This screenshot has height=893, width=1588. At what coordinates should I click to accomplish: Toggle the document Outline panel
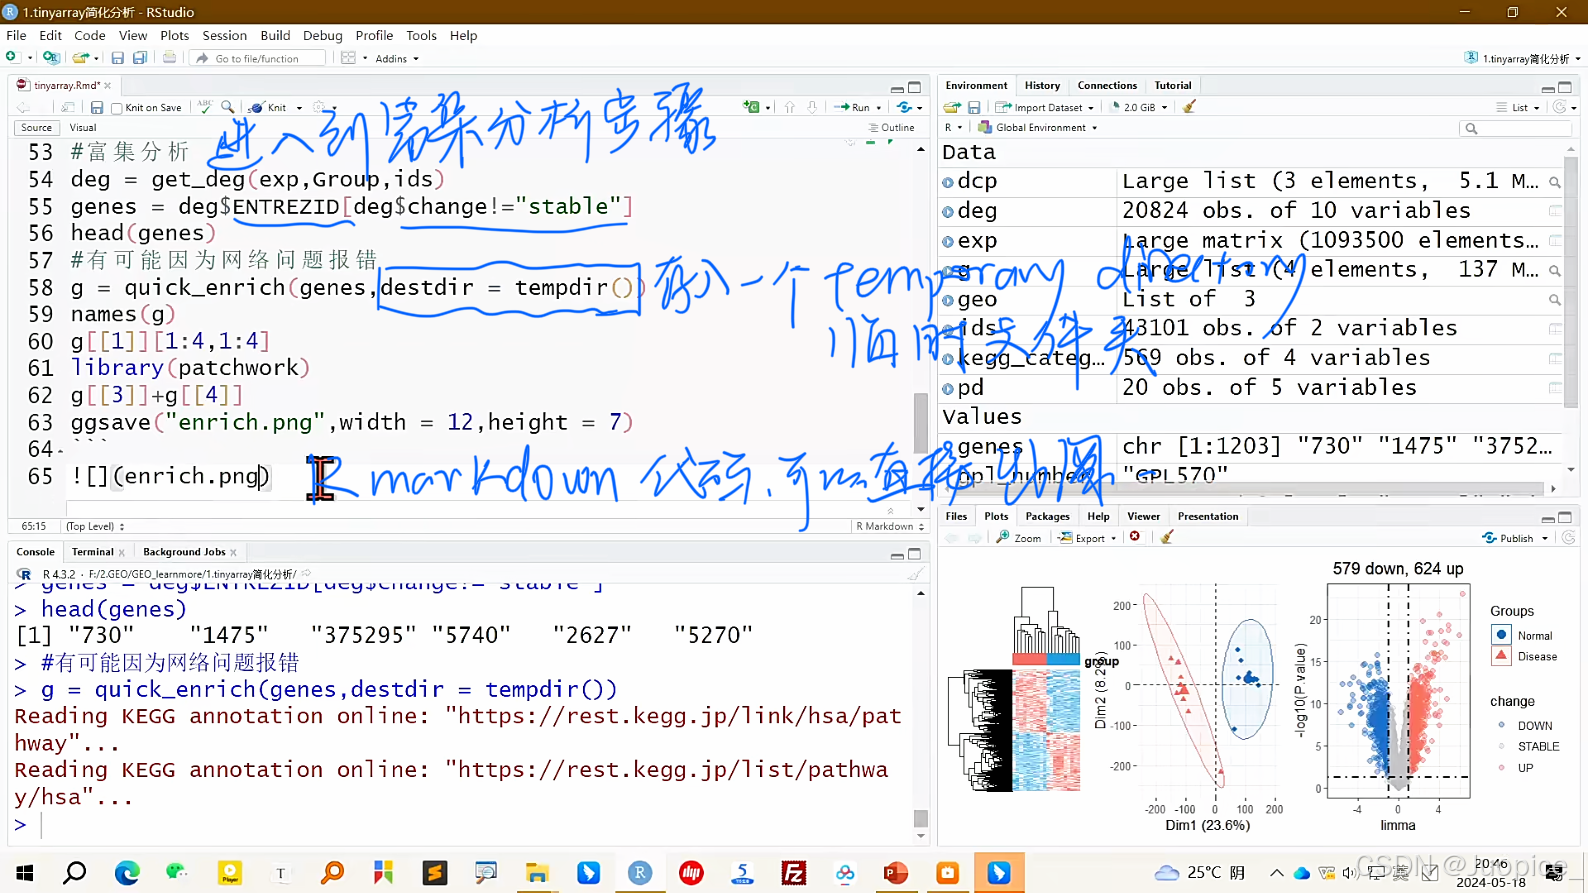(x=892, y=127)
